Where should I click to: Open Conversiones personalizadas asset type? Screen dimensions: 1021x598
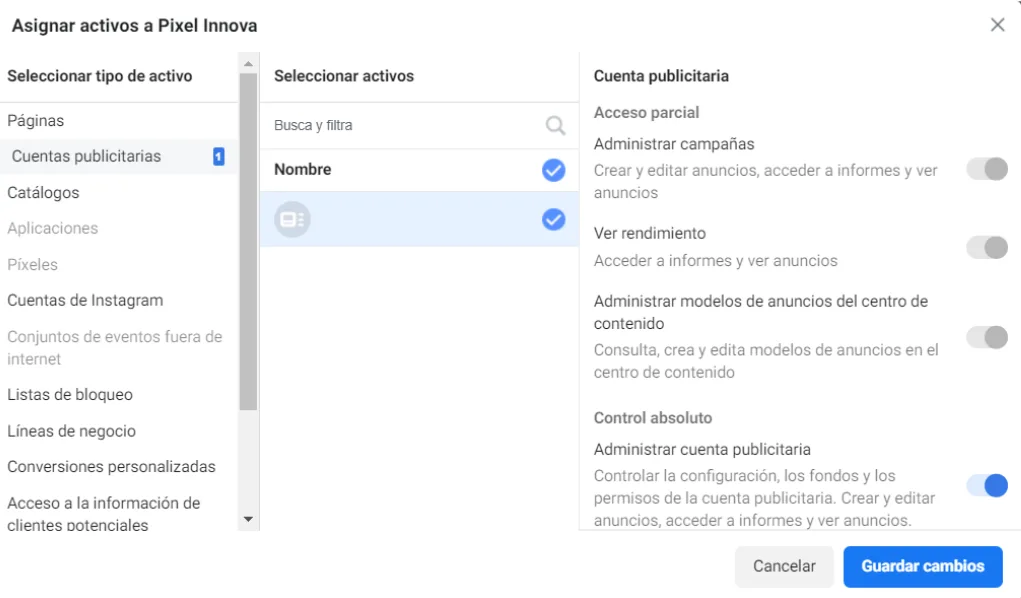click(111, 467)
